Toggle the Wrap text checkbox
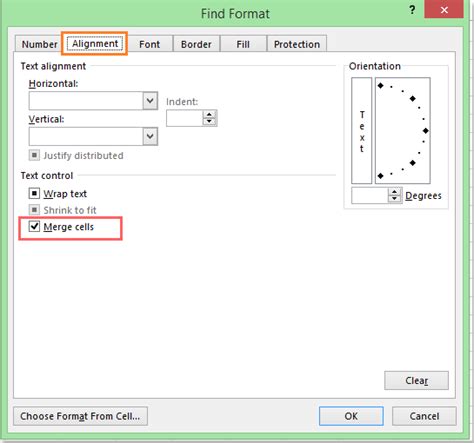 pyautogui.click(x=34, y=193)
